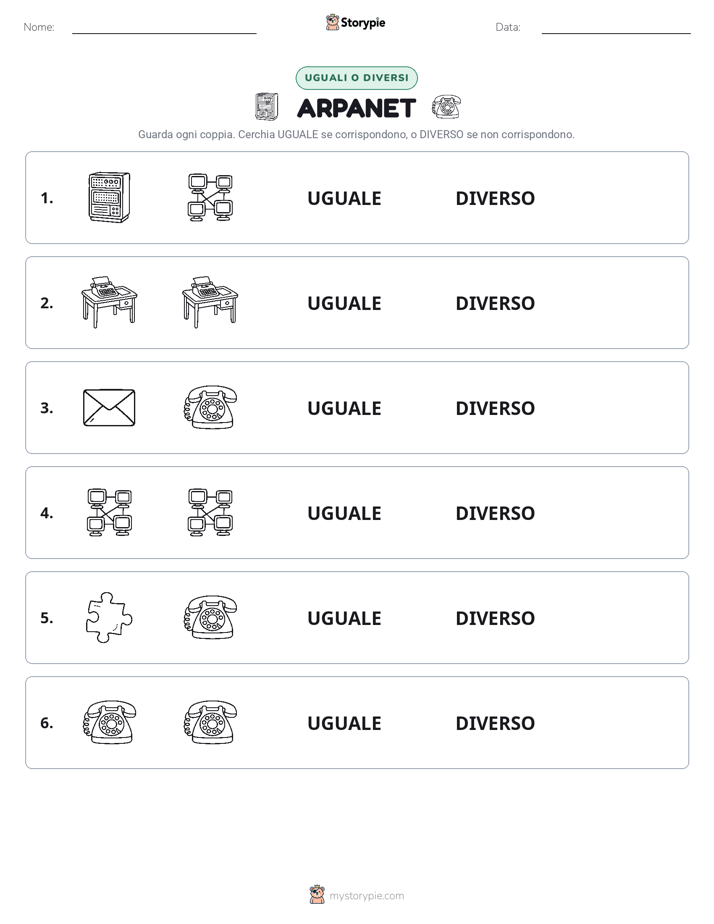Click the first typewriter desk icon in row 2
The height and width of the screenshot is (924, 714).
109,302
